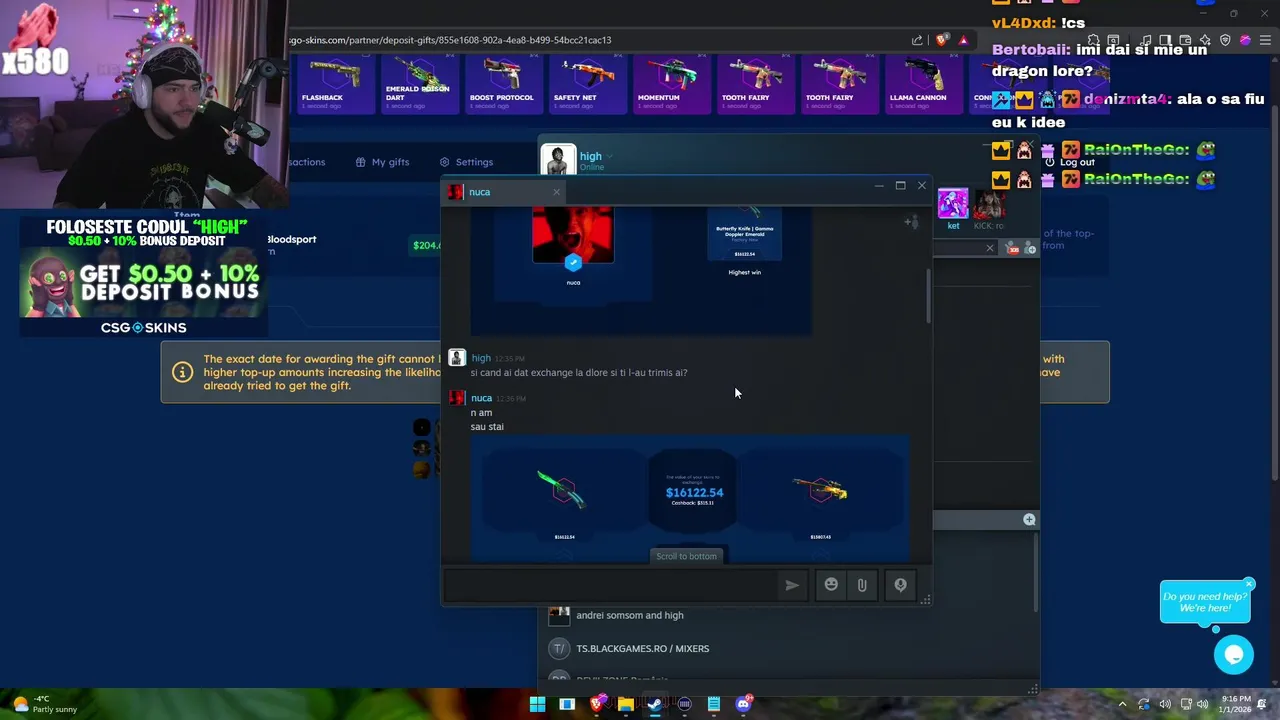Open the weather widget on the taskbar
1280x720 pixels.
pos(45,704)
